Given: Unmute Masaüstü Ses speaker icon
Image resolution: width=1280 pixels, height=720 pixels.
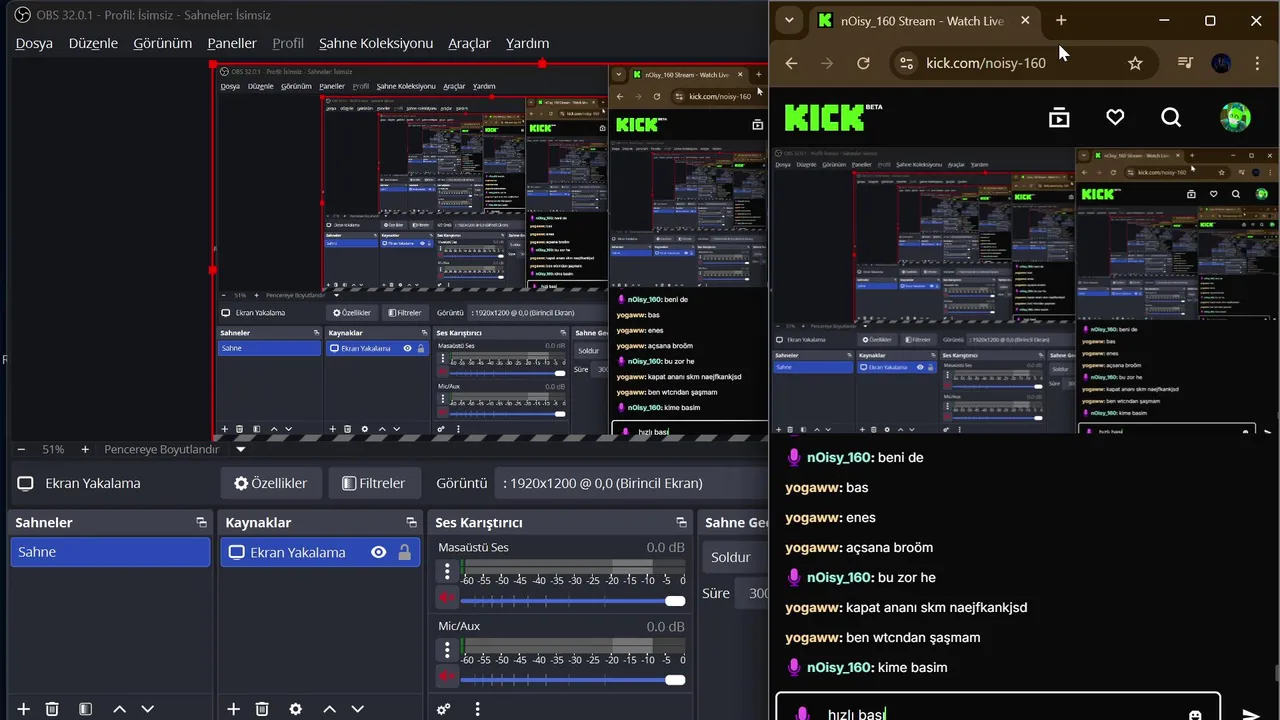Looking at the screenshot, I should (447, 598).
